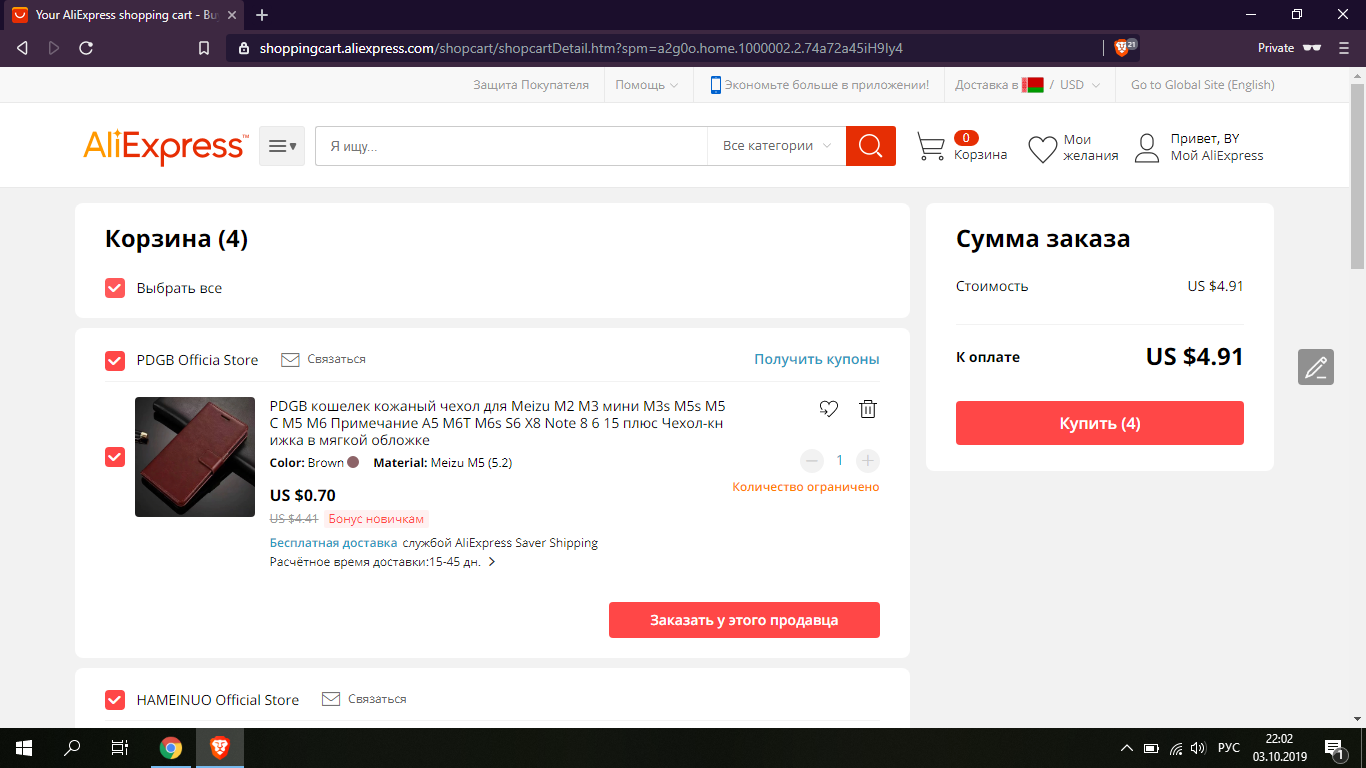
Task: Open the 'Все категории' search dropdown
Action: 777,146
